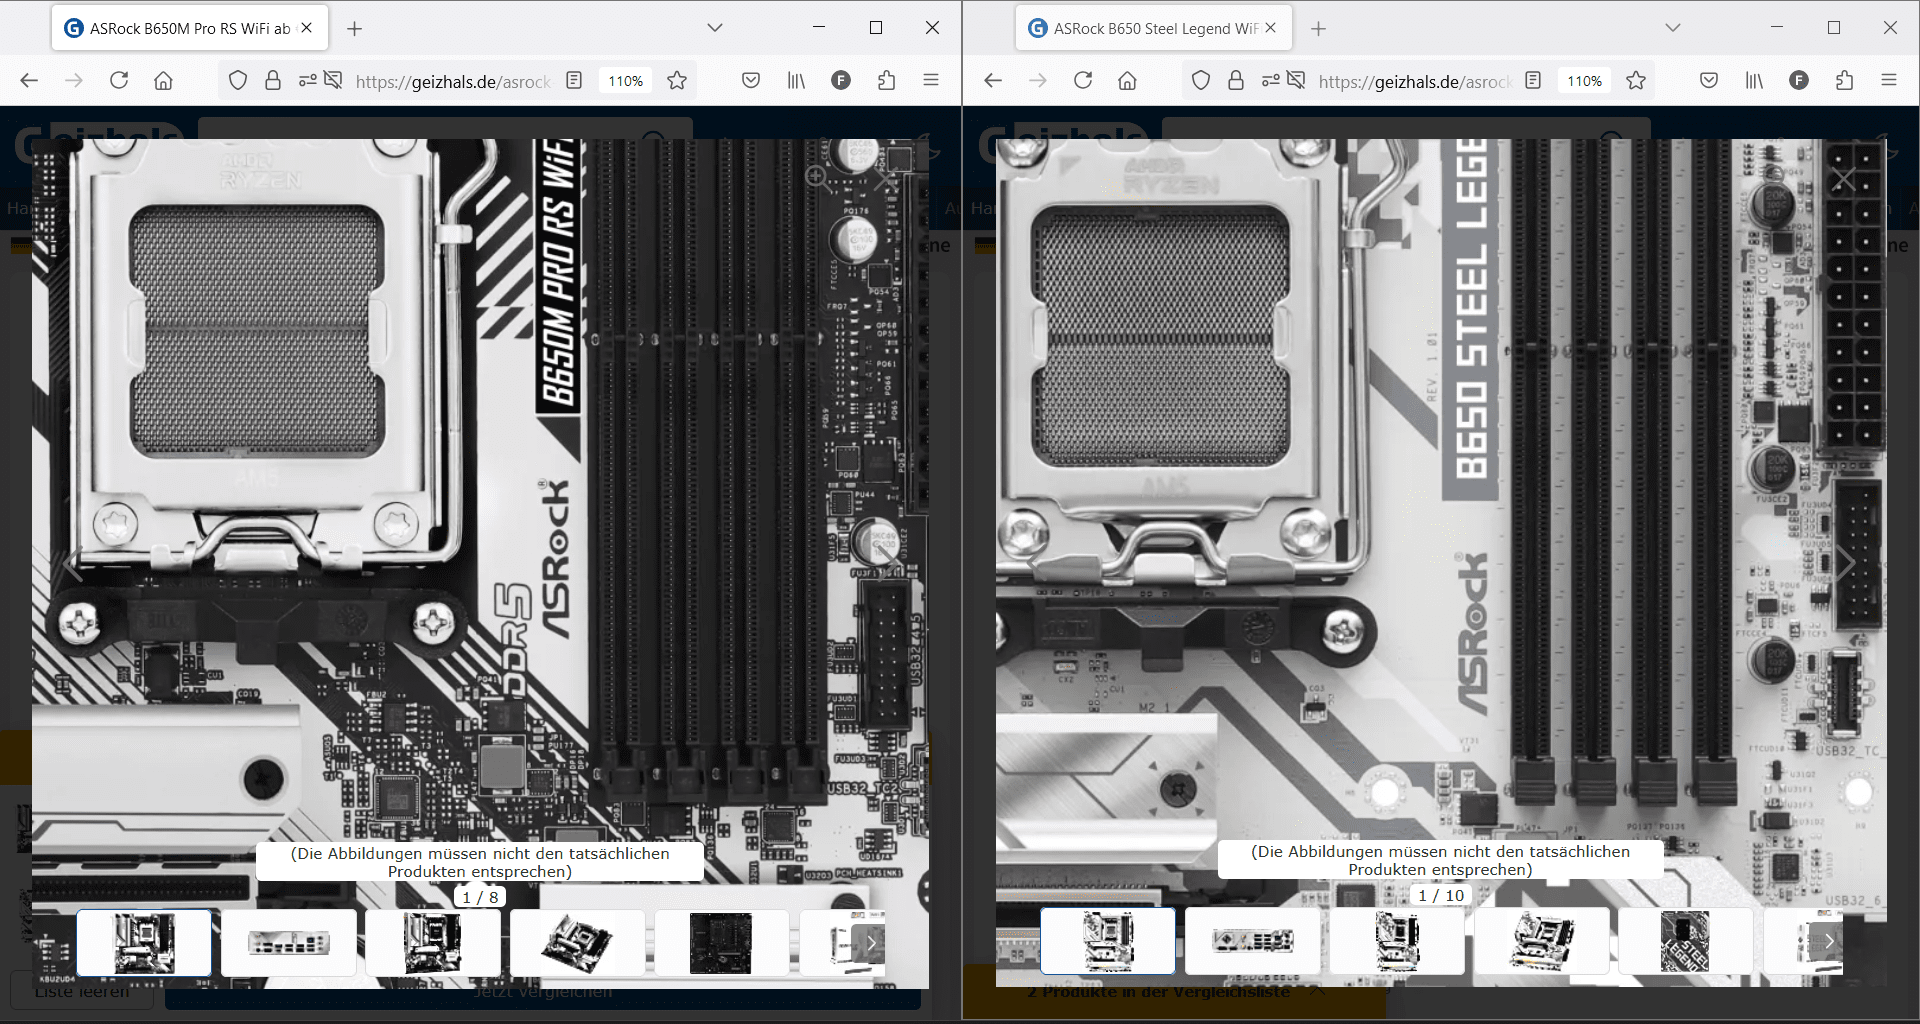
Task: Close the B650 Steel Legend image lightbox
Action: click(1843, 180)
